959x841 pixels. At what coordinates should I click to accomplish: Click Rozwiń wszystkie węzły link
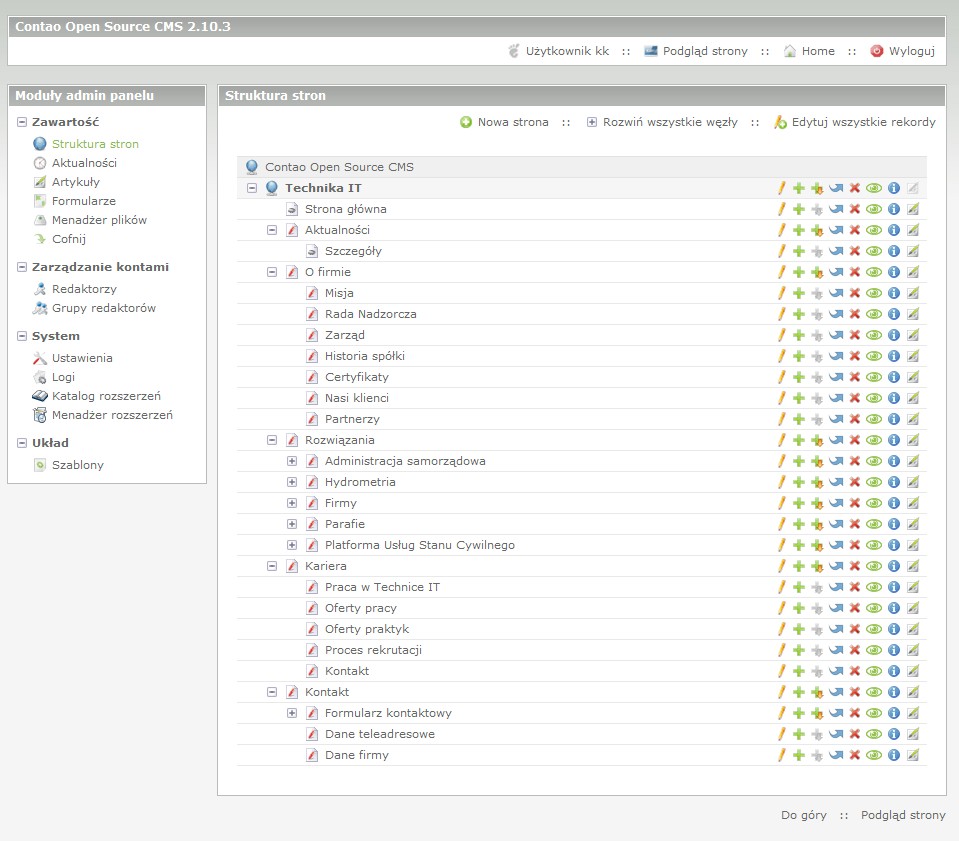pos(670,122)
